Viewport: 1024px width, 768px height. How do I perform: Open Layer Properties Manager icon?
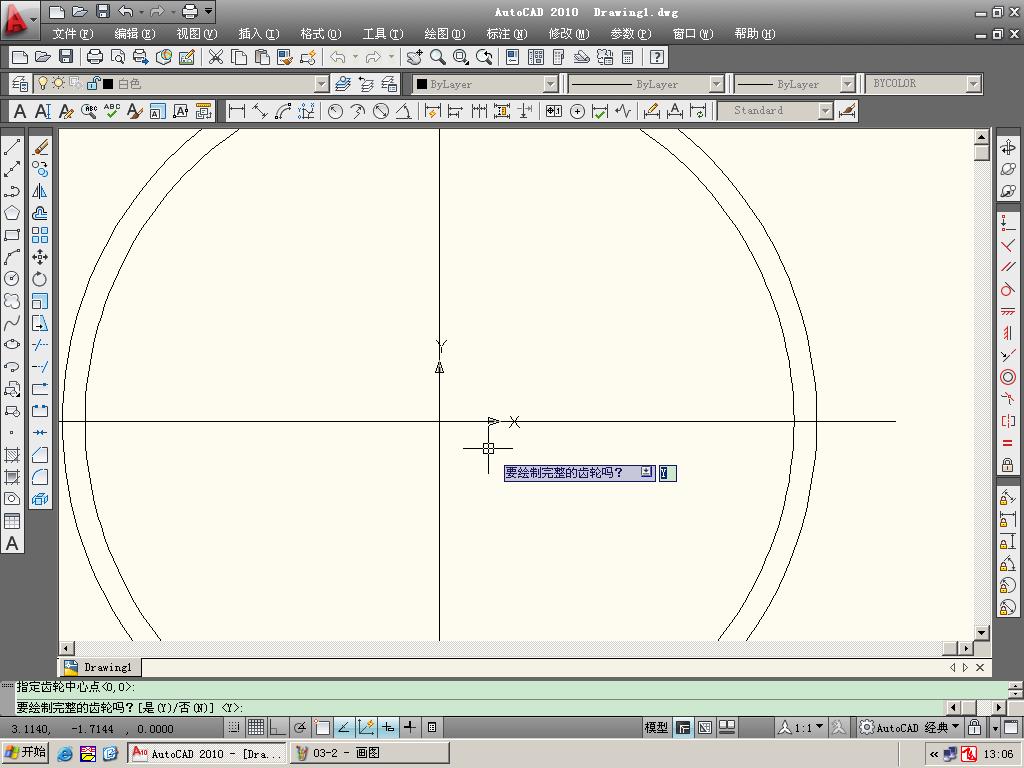point(20,84)
